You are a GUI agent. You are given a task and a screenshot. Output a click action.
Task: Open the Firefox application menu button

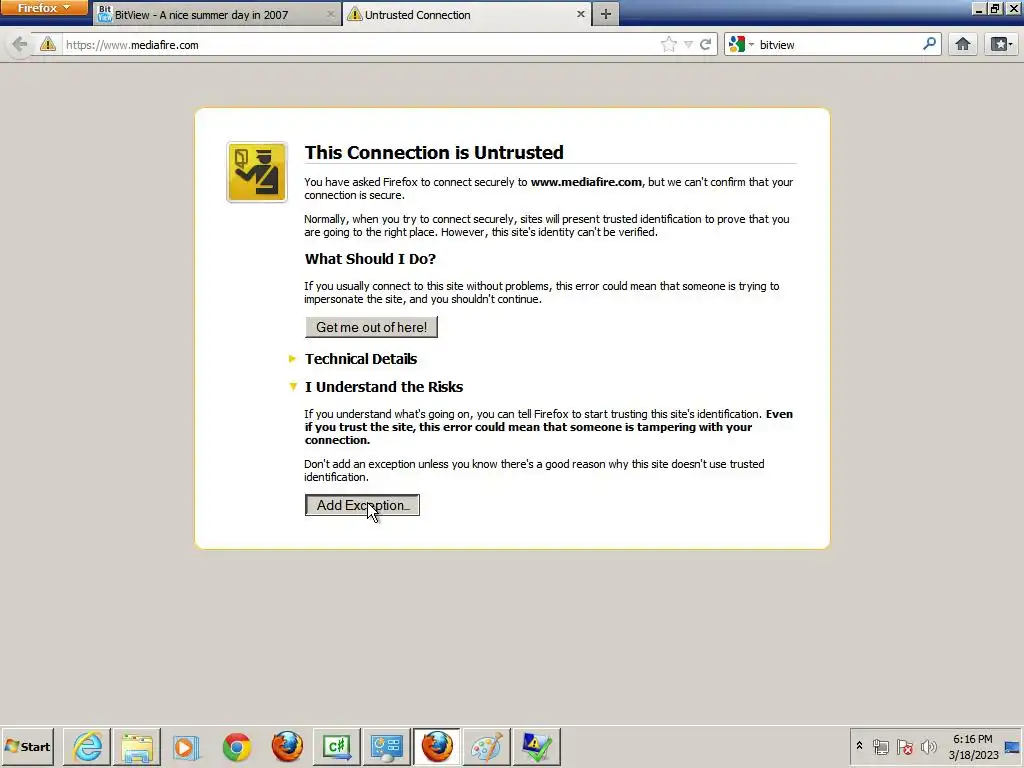(43, 8)
